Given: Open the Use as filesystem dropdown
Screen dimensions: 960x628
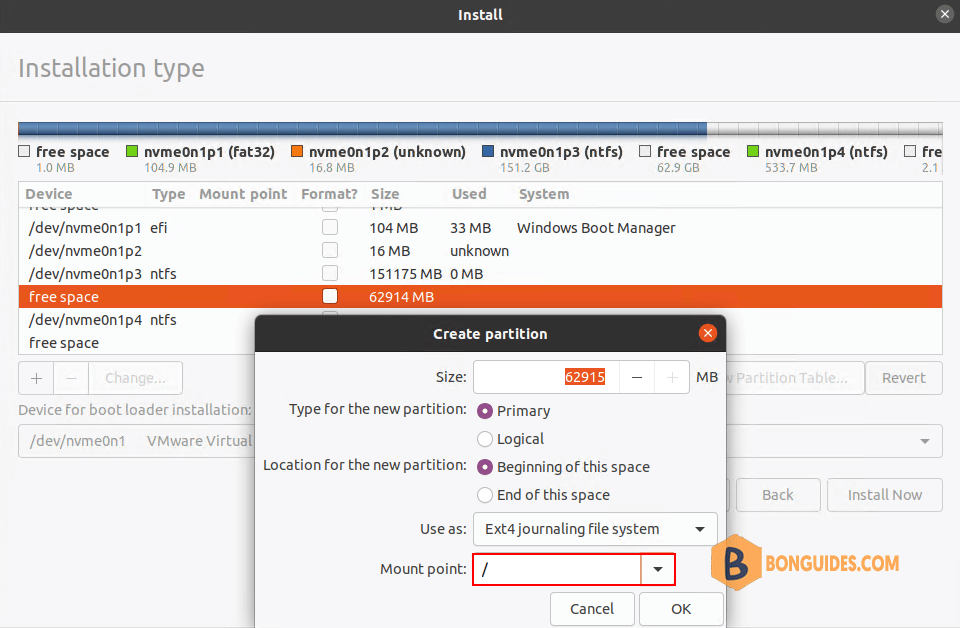Looking at the screenshot, I should coord(595,529).
